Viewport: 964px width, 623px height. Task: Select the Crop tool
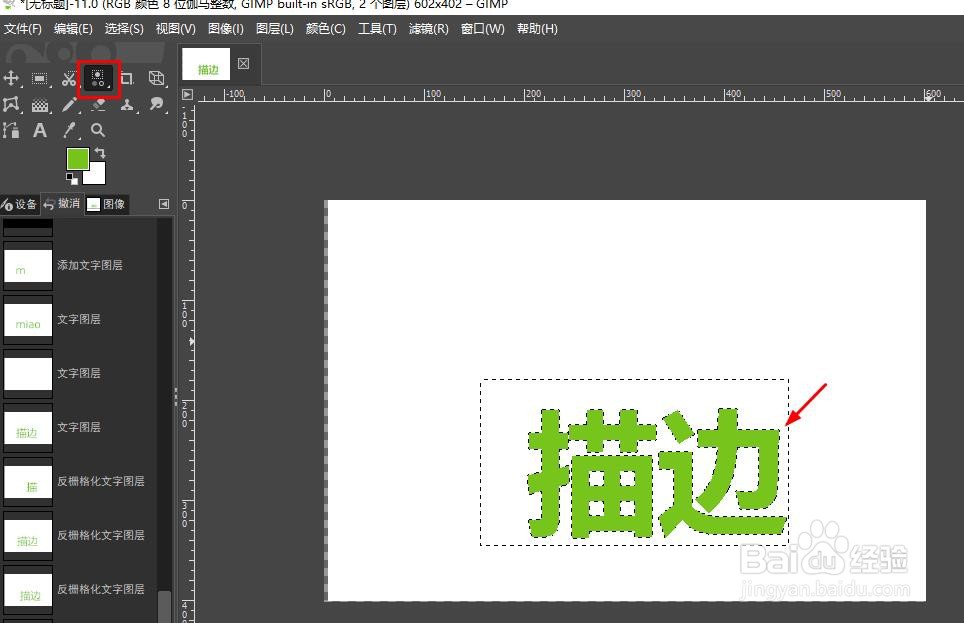127,78
